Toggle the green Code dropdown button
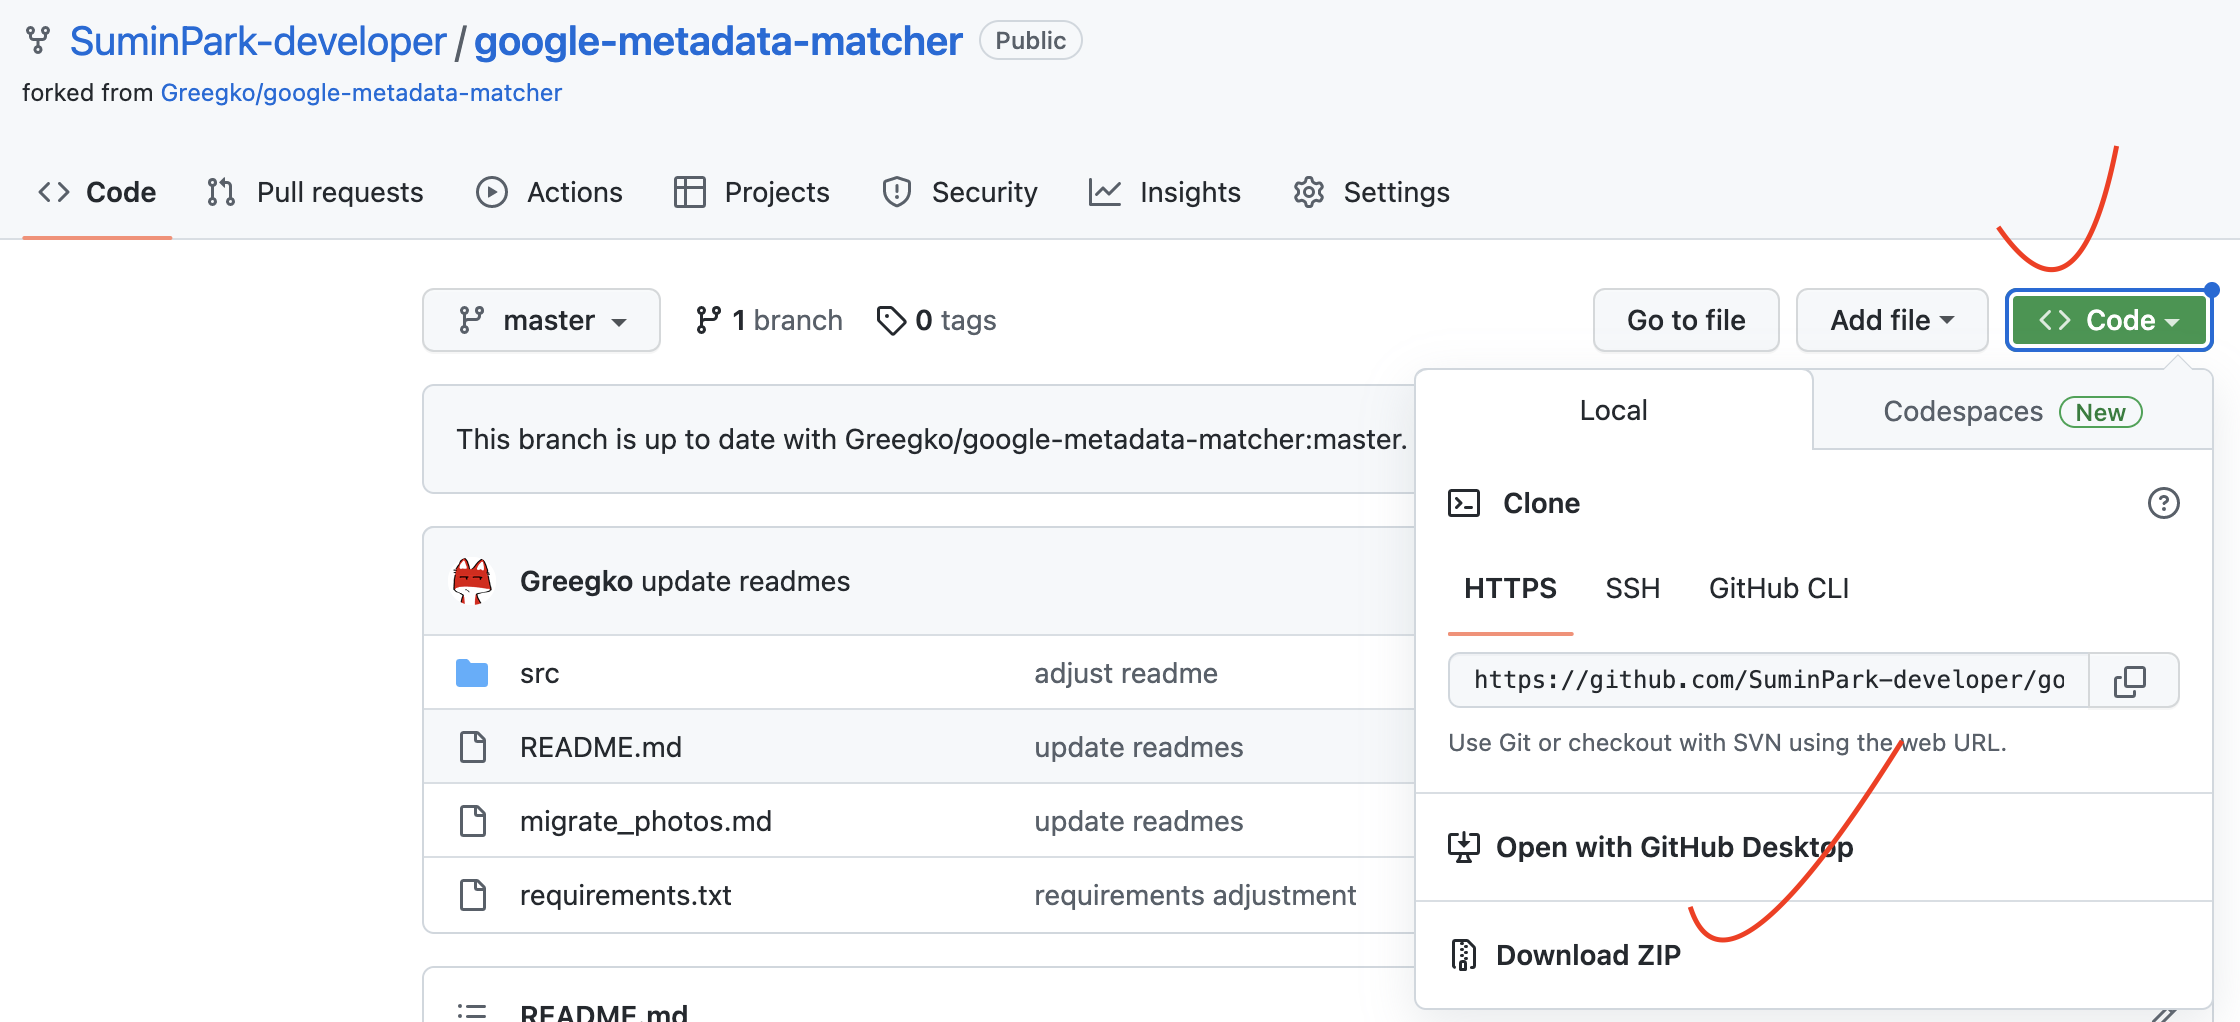The height and width of the screenshot is (1022, 2240). pyautogui.click(x=2109, y=320)
